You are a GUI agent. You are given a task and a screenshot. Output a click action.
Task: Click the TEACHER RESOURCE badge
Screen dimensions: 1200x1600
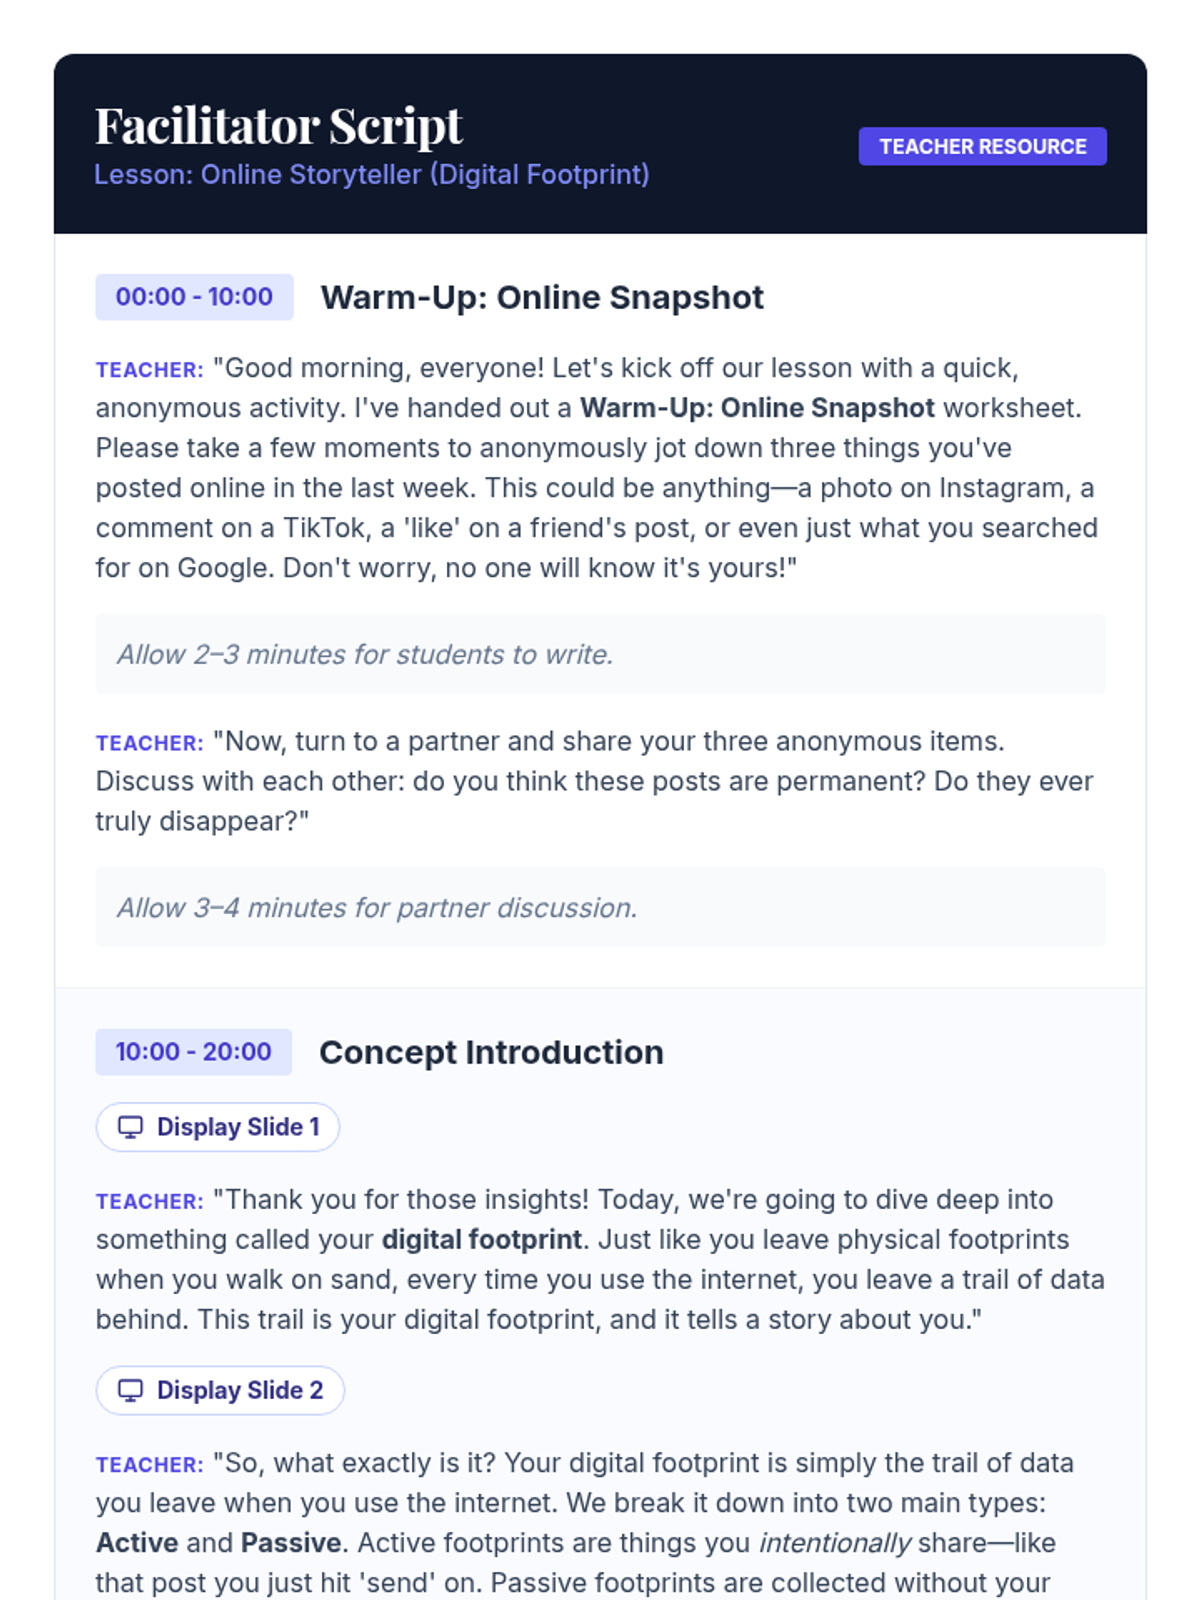point(982,146)
